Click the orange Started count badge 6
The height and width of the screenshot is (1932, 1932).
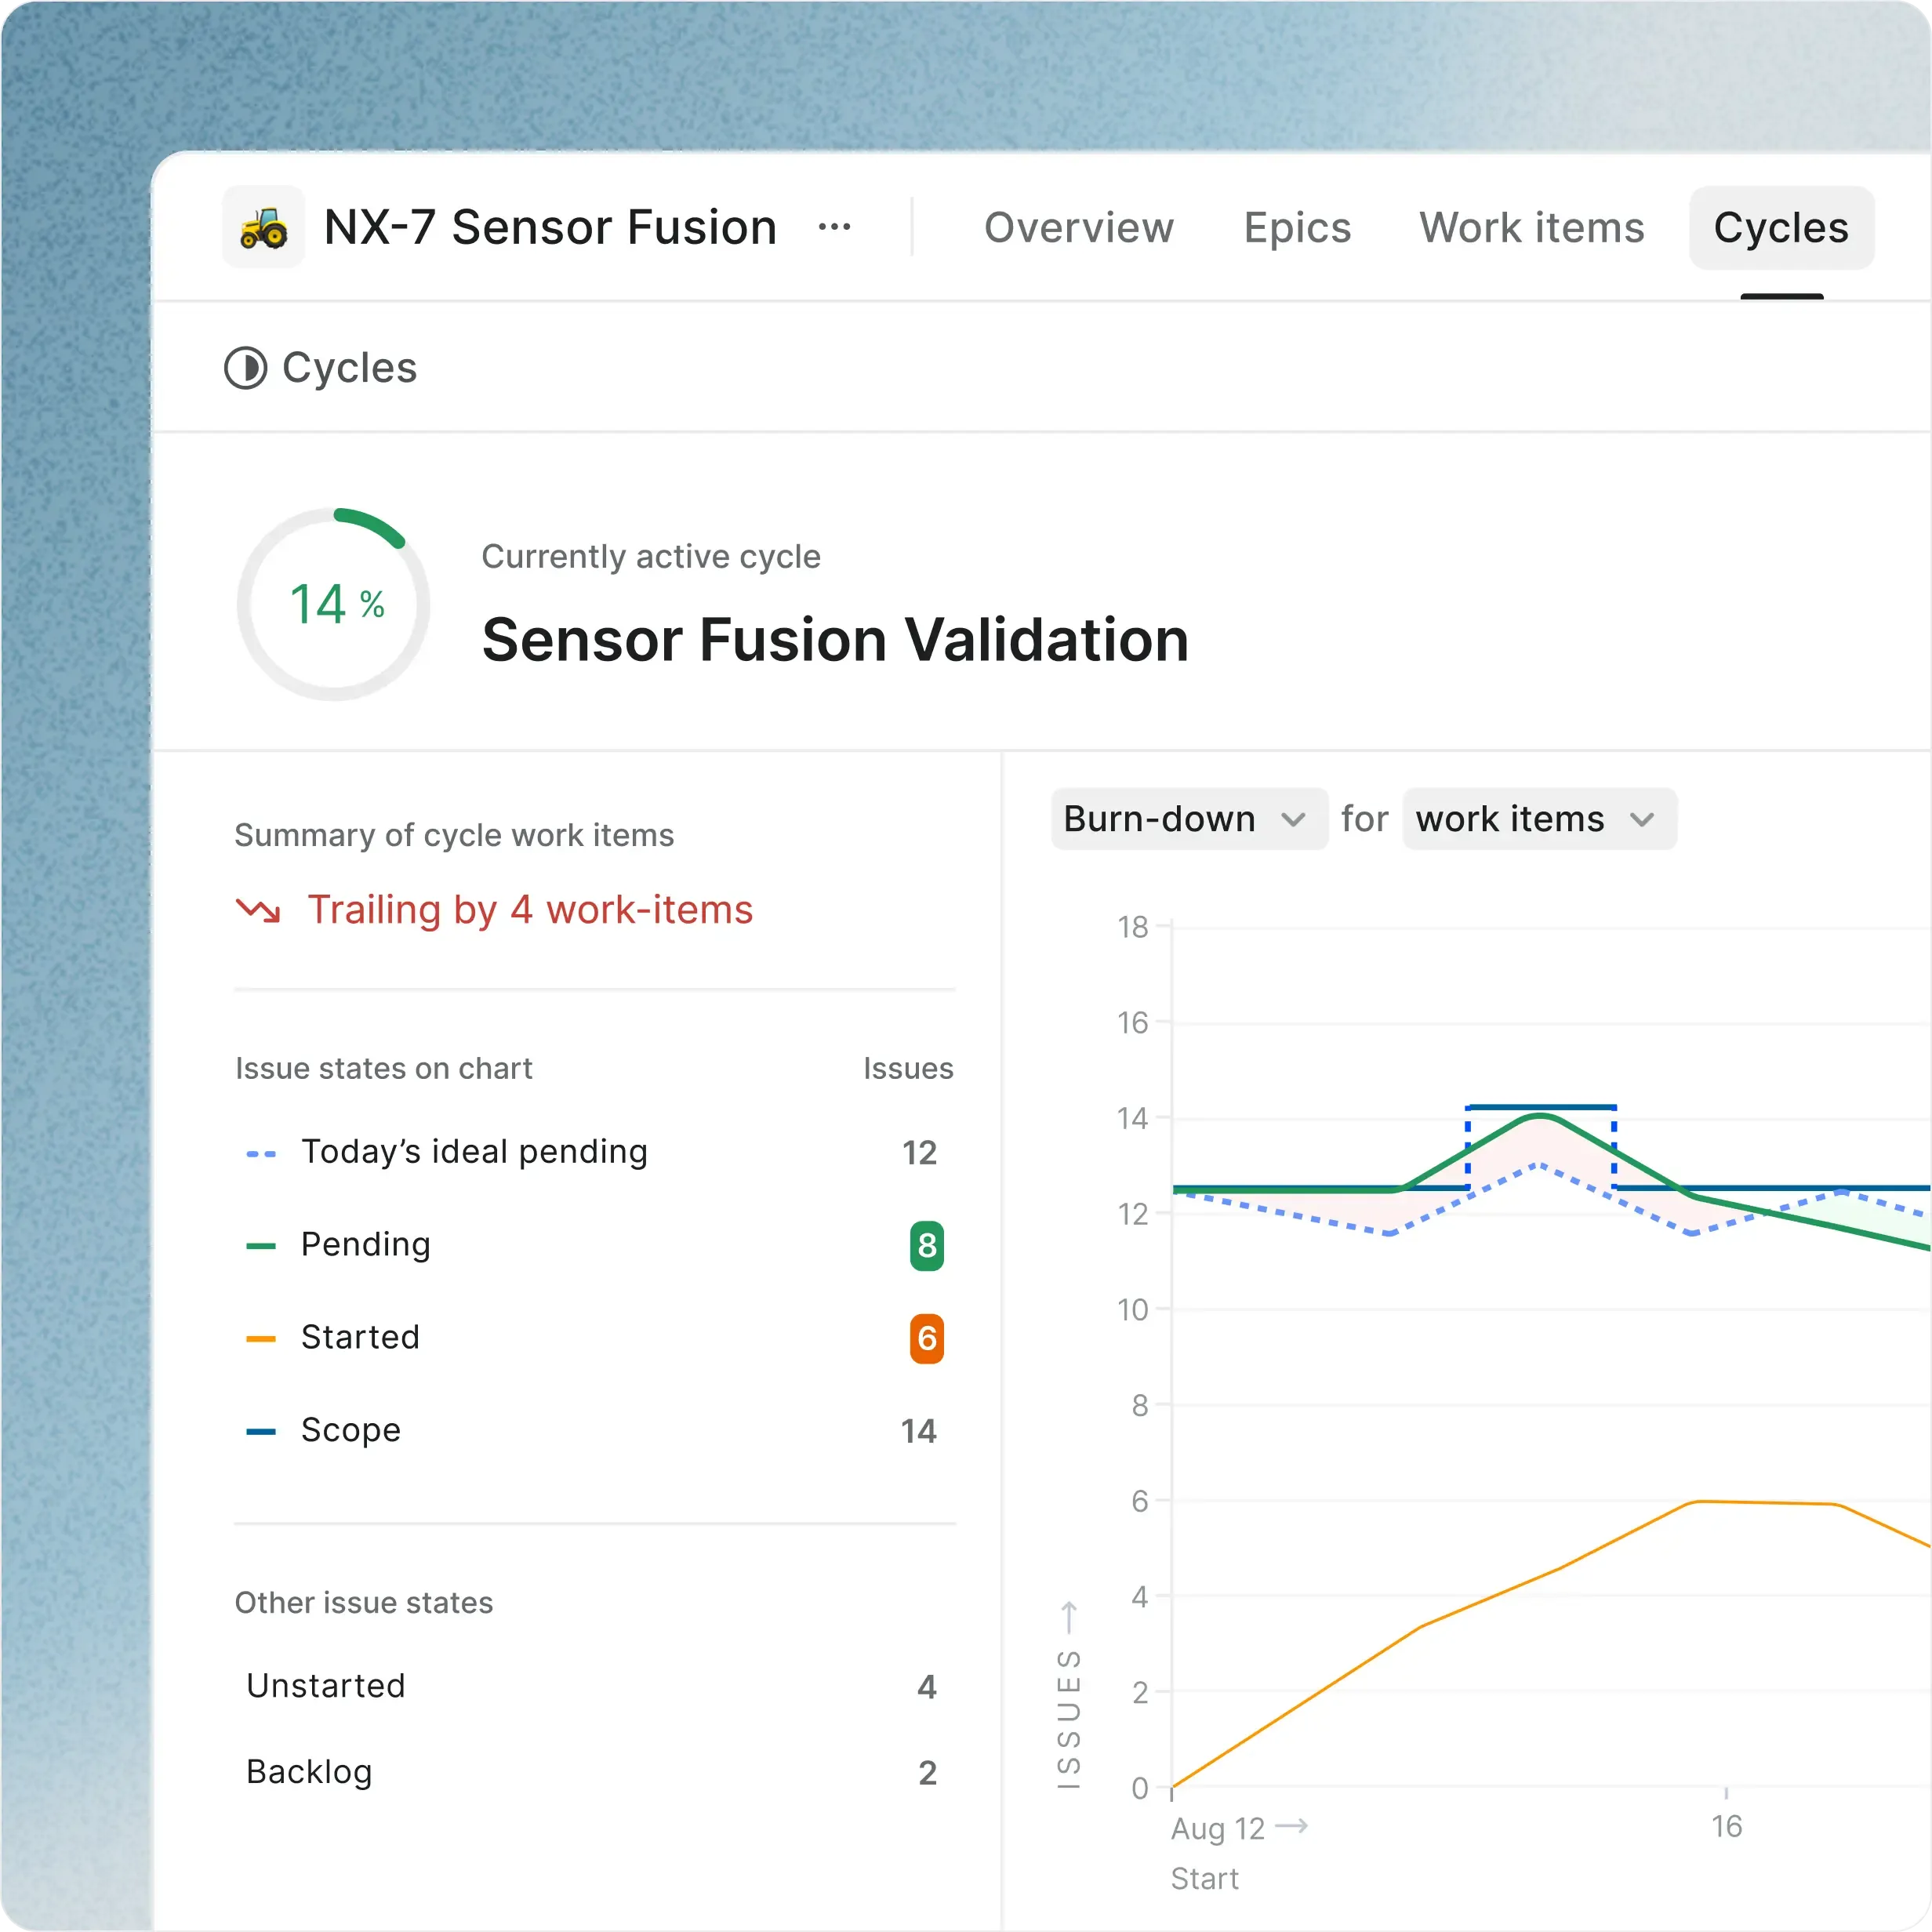point(926,1338)
